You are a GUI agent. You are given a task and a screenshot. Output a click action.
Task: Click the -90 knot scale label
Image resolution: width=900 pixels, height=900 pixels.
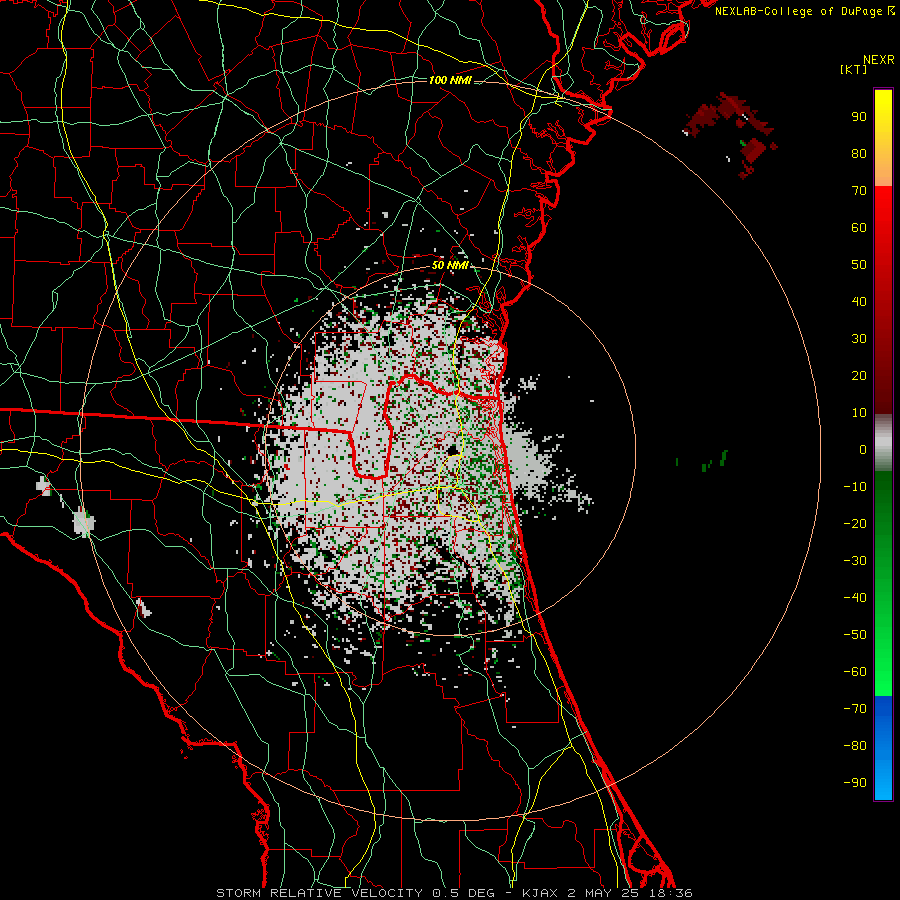coord(855,783)
